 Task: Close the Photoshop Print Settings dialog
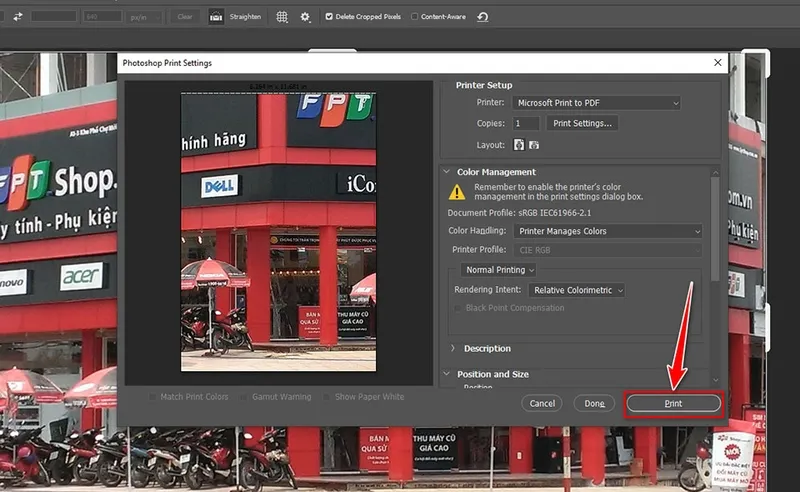point(718,62)
